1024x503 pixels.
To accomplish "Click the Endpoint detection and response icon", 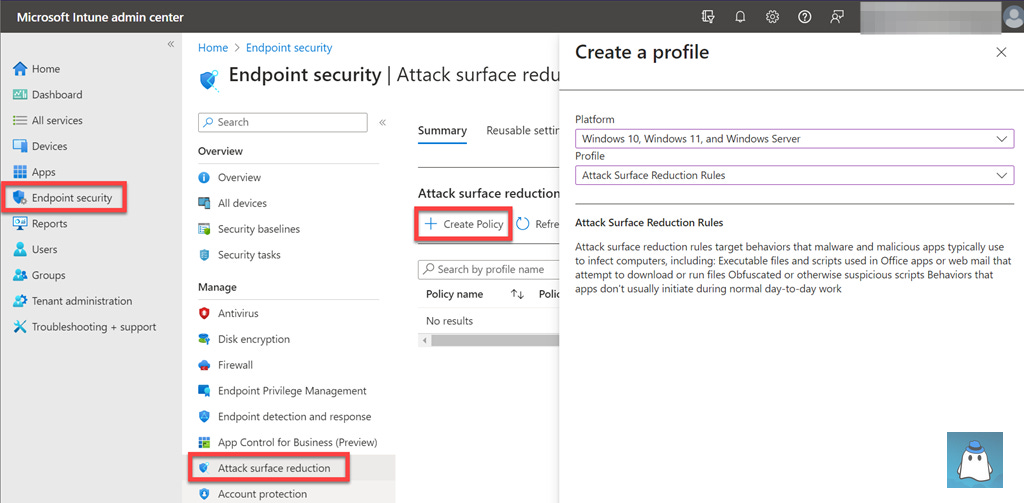I will tap(204, 417).
